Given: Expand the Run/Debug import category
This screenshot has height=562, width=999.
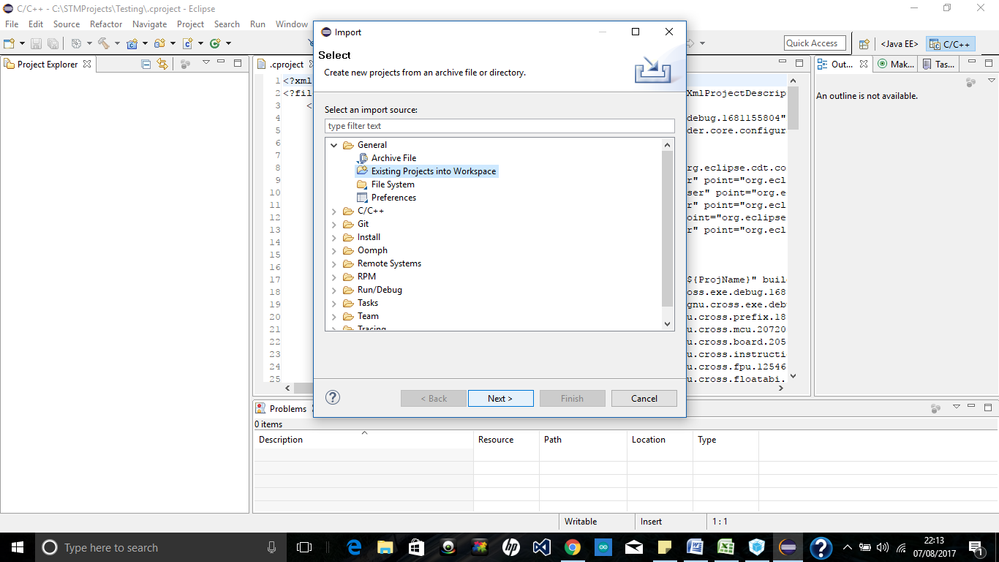Looking at the screenshot, I should [x=334, y=290].
